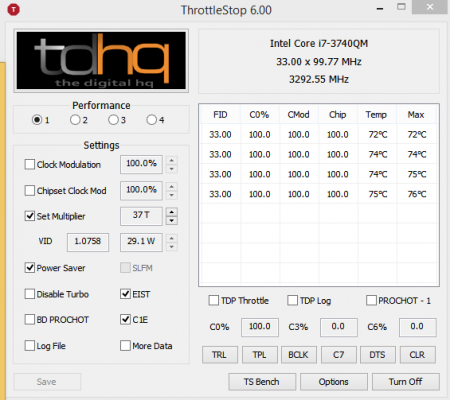Check the TDP Throttle box
Screen dimensions: 450x400
(x=214, y=300)
